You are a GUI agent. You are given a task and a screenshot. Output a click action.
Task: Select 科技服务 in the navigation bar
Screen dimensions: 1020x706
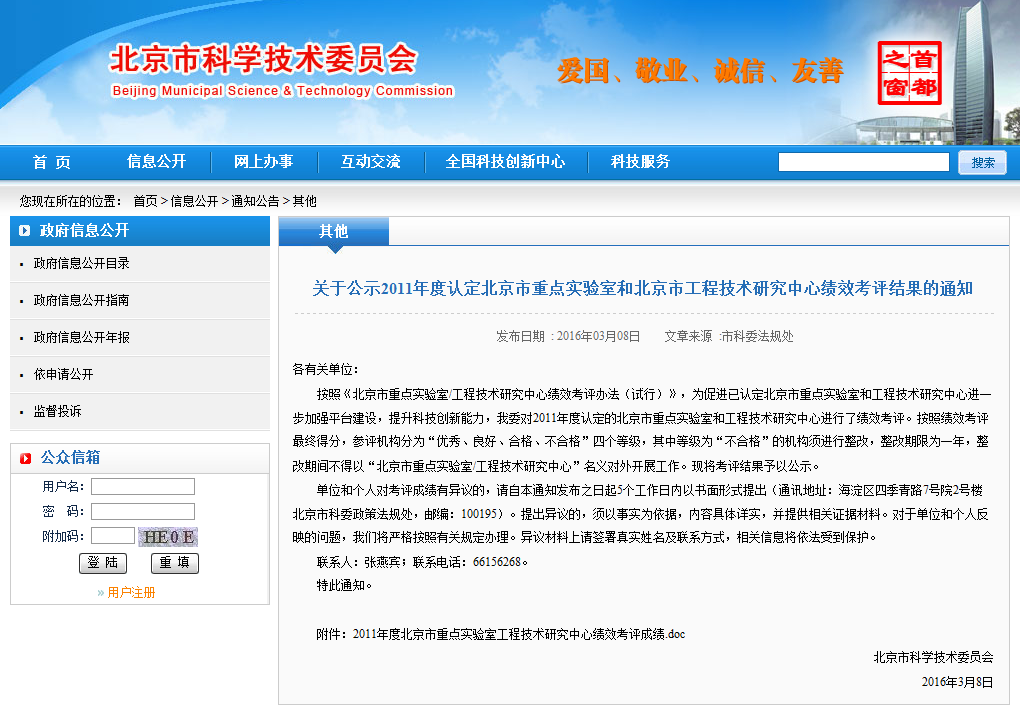(x=640, y=162)
